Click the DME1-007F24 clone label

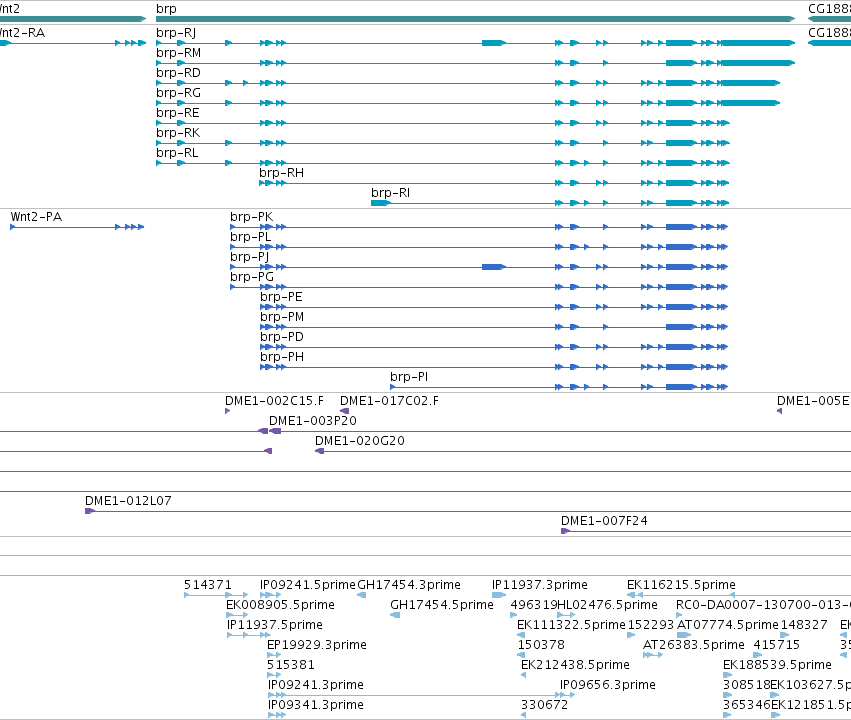[x=604, y=521]
